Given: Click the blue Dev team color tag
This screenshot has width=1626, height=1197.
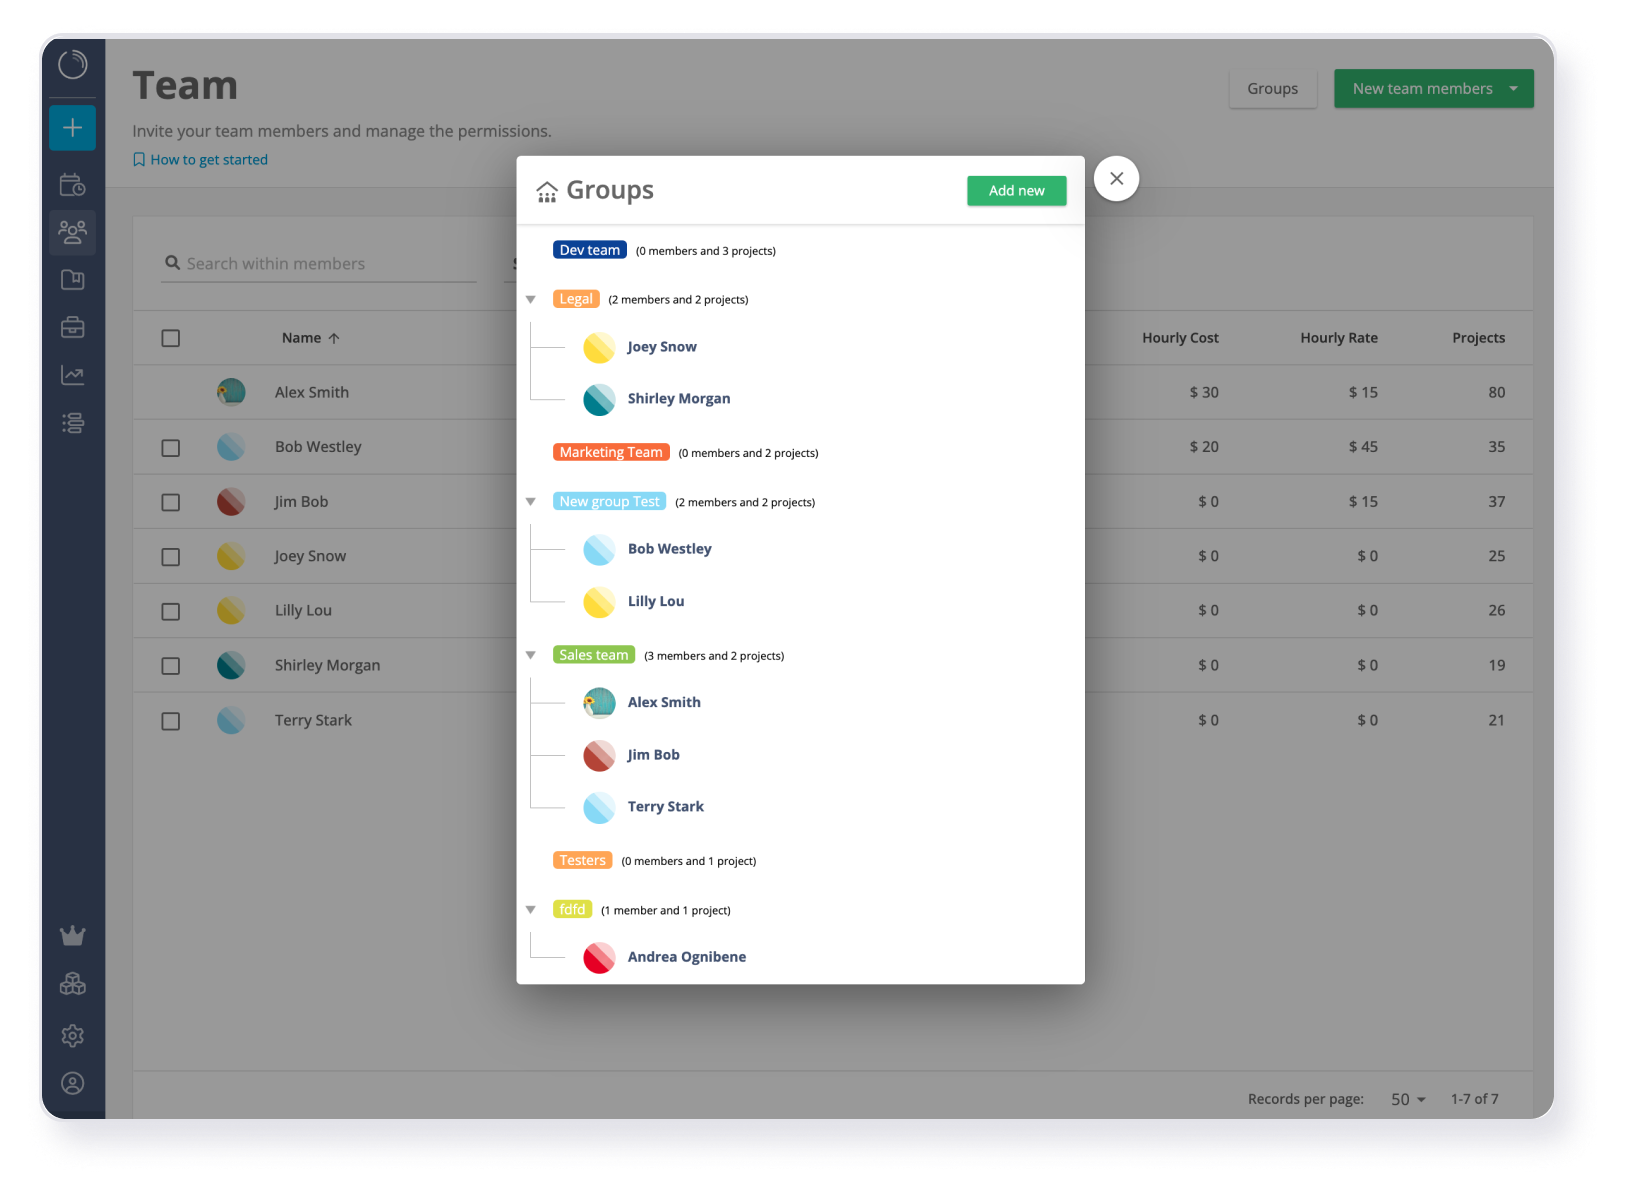Looking at the screenshot, I should click(x=589, y=250).
